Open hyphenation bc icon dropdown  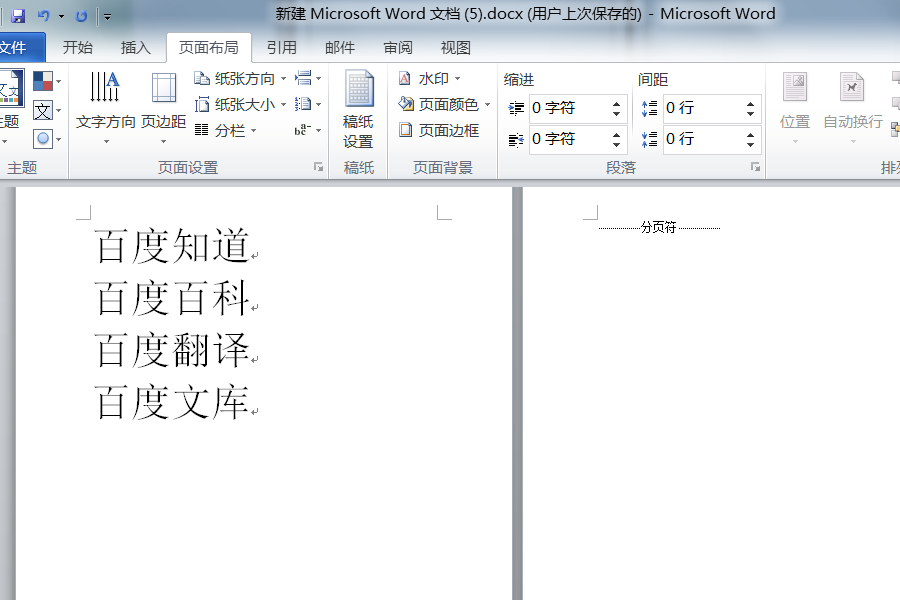coord(308,130)
